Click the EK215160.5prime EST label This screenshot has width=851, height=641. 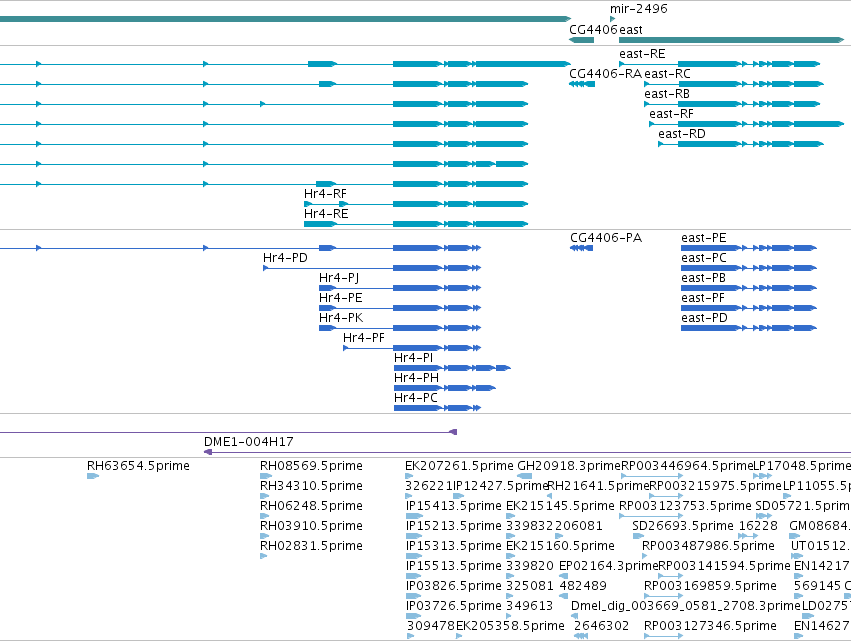pyautogui.click(x=560, y=546)
